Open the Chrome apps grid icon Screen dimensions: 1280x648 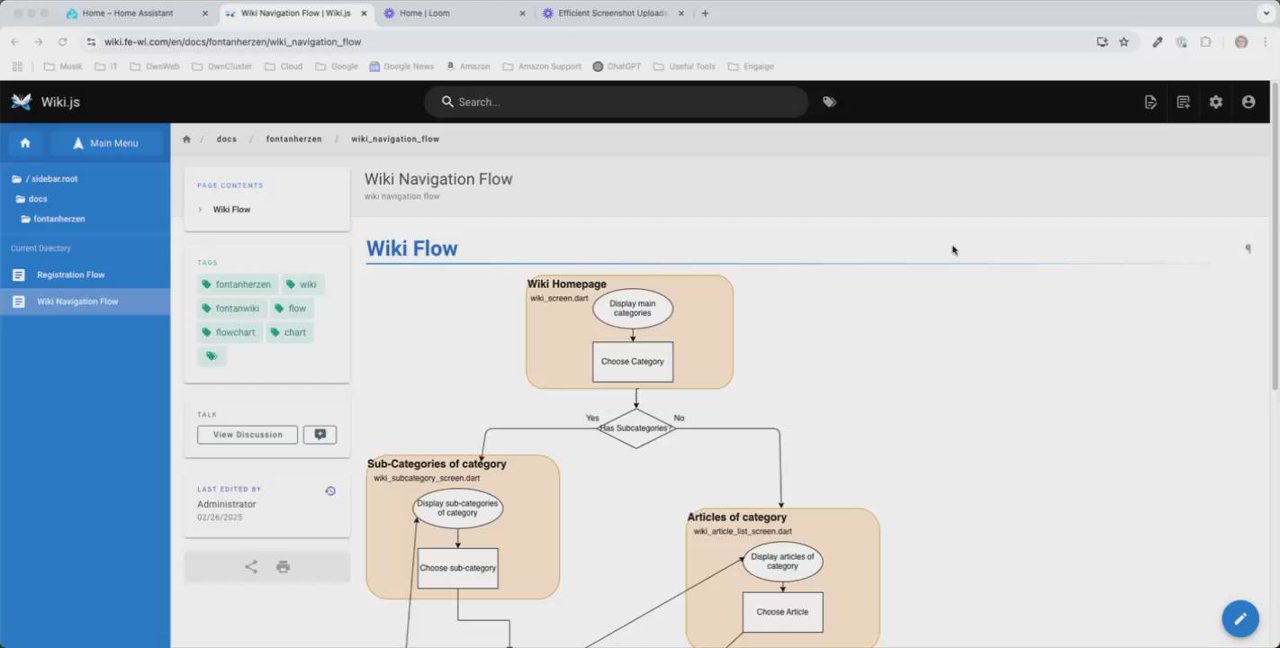coord(17,66)
